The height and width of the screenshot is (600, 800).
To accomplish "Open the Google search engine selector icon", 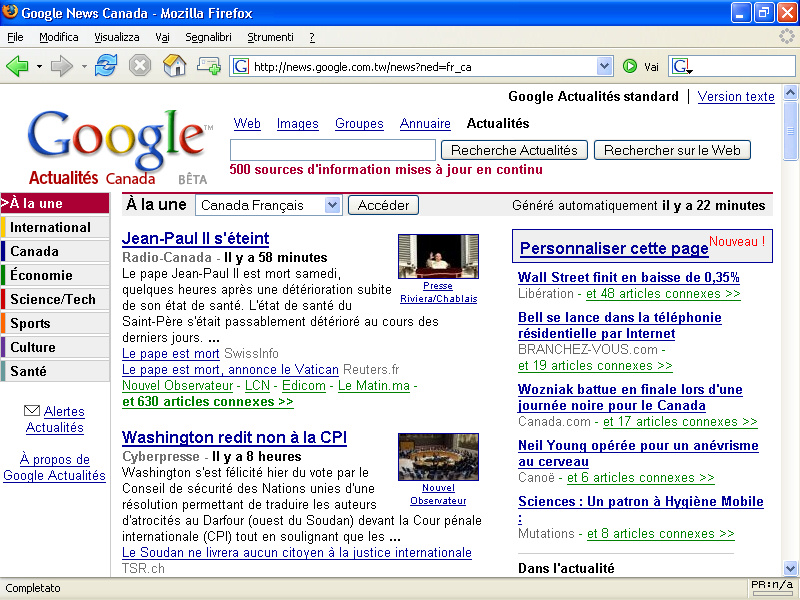I will tap(682, 66).
